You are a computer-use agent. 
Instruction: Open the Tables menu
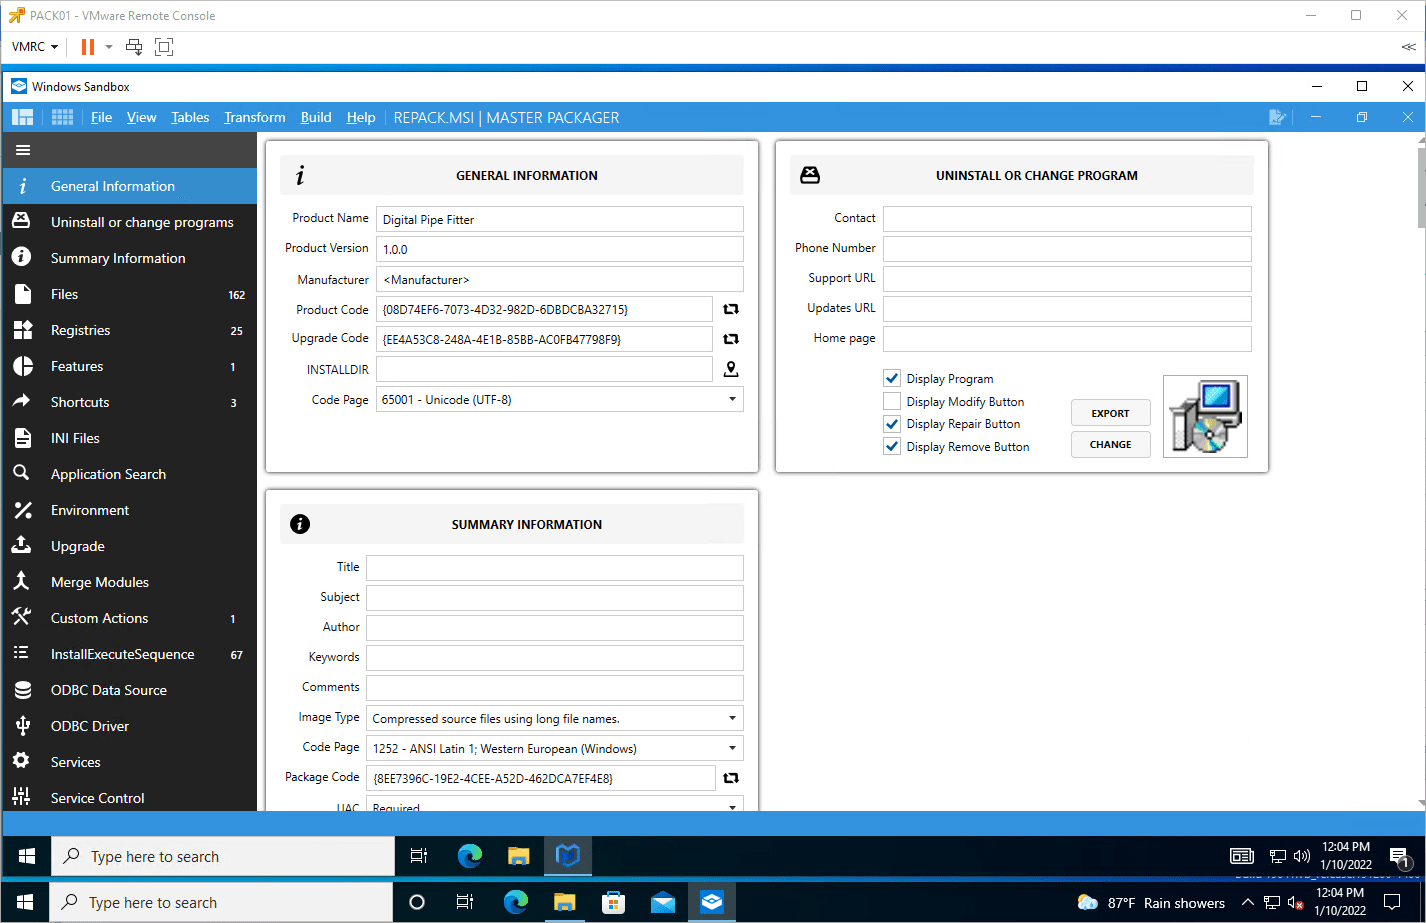[x=190, y=118]
